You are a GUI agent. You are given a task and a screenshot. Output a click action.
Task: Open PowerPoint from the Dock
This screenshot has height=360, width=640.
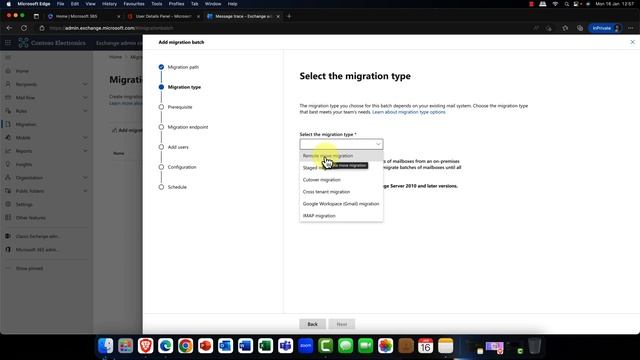point(205,346)
